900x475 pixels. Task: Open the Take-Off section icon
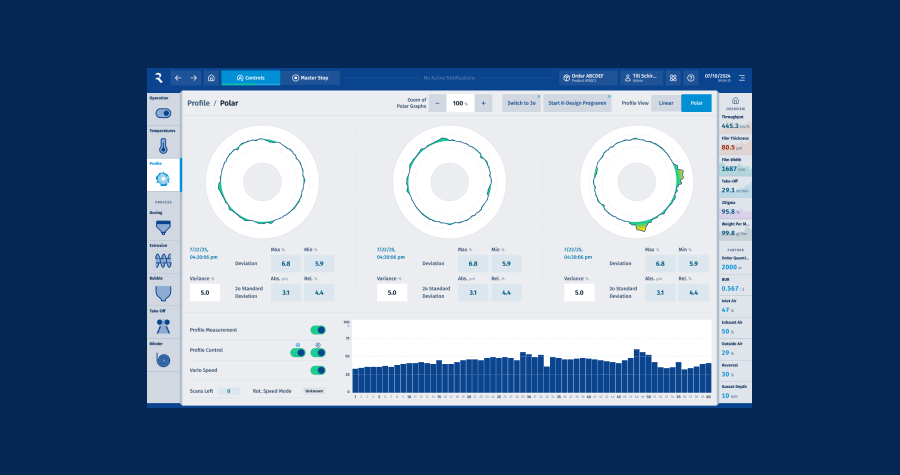[x=163, y=326]
